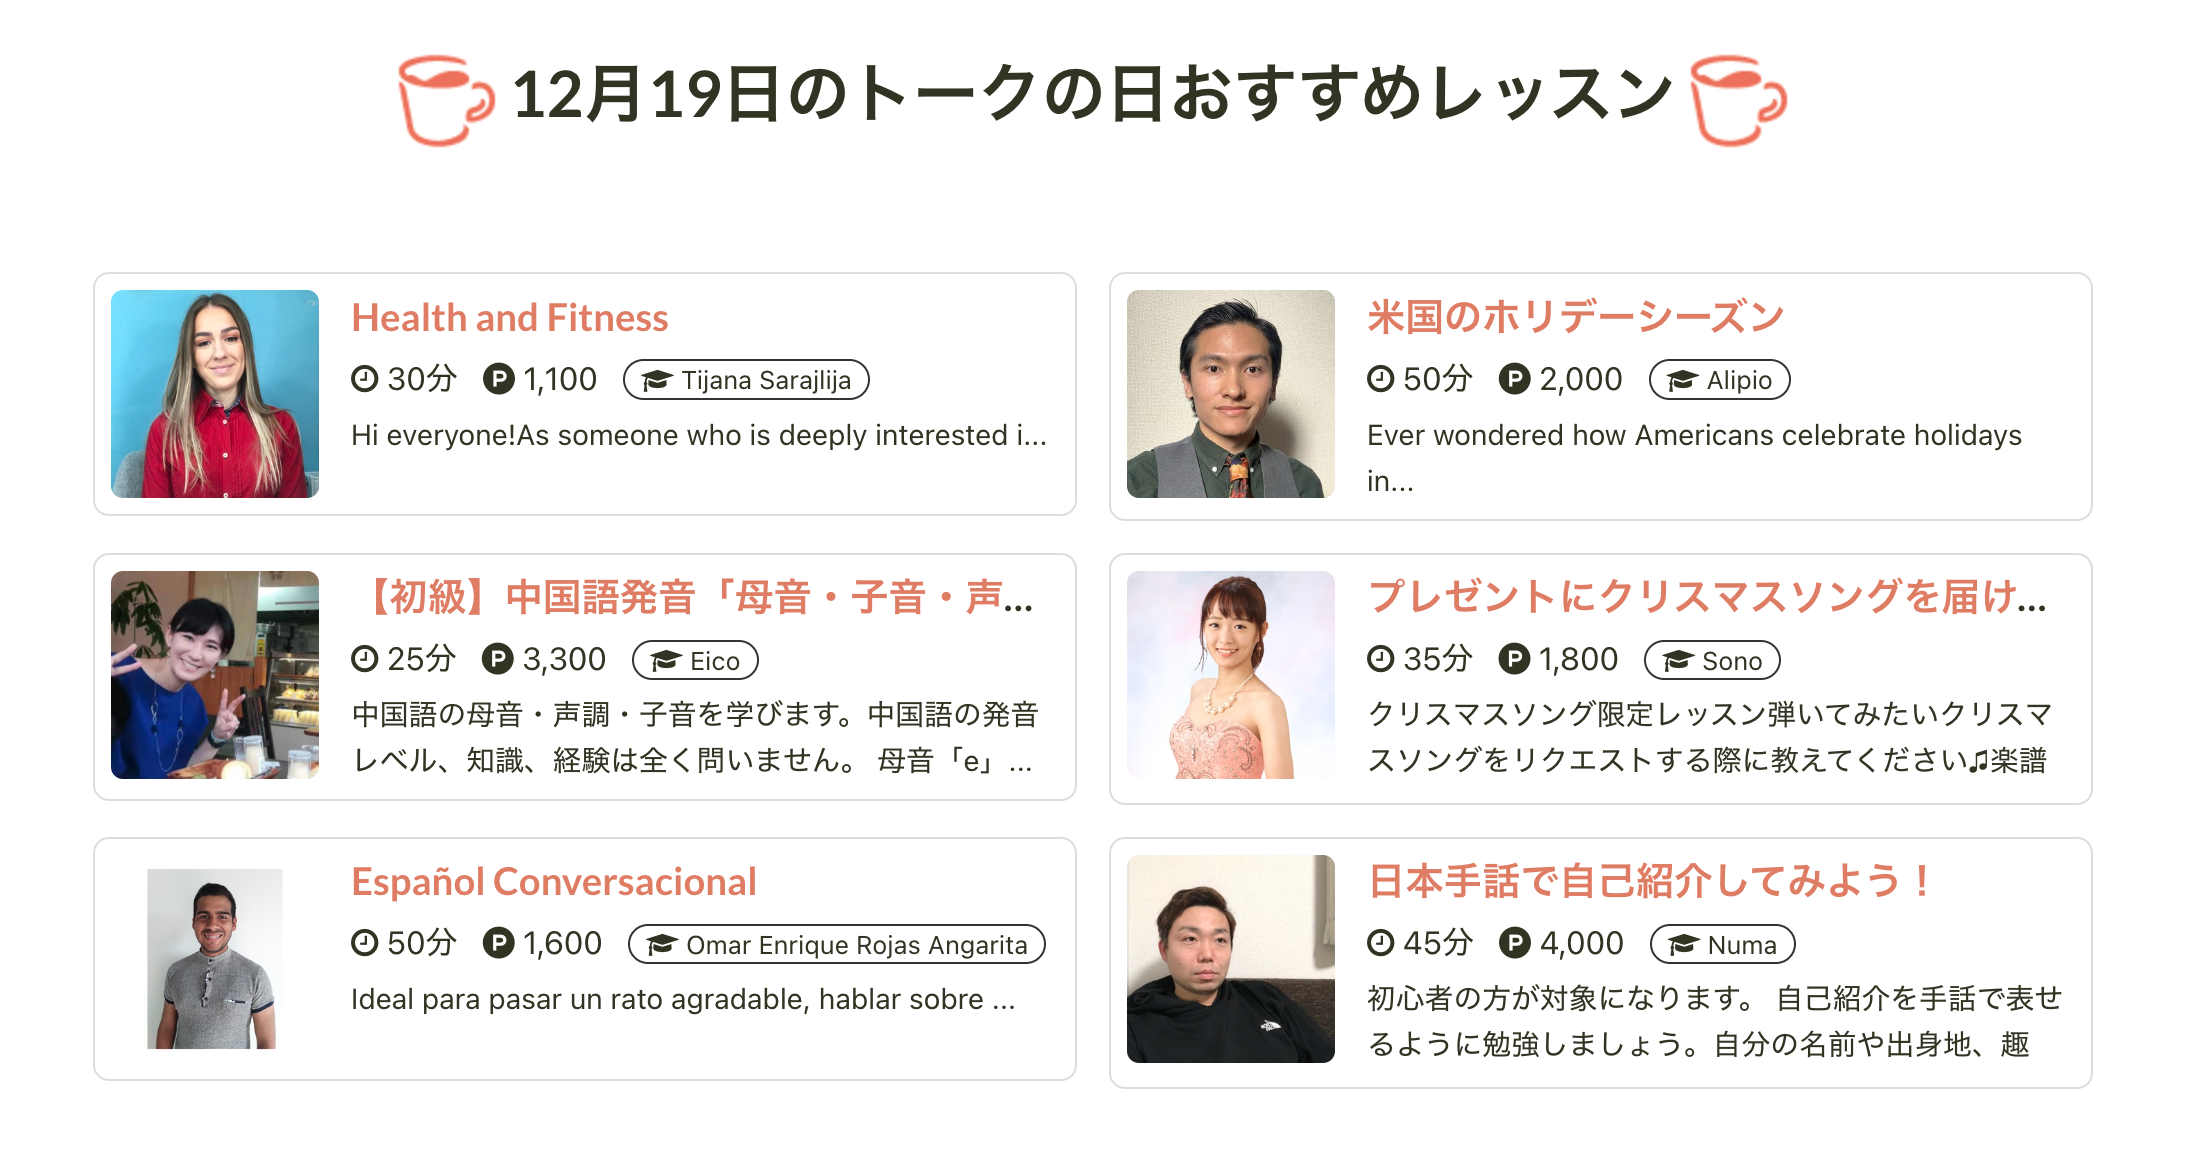Click the clock icon beside 30分

(365, 379)
